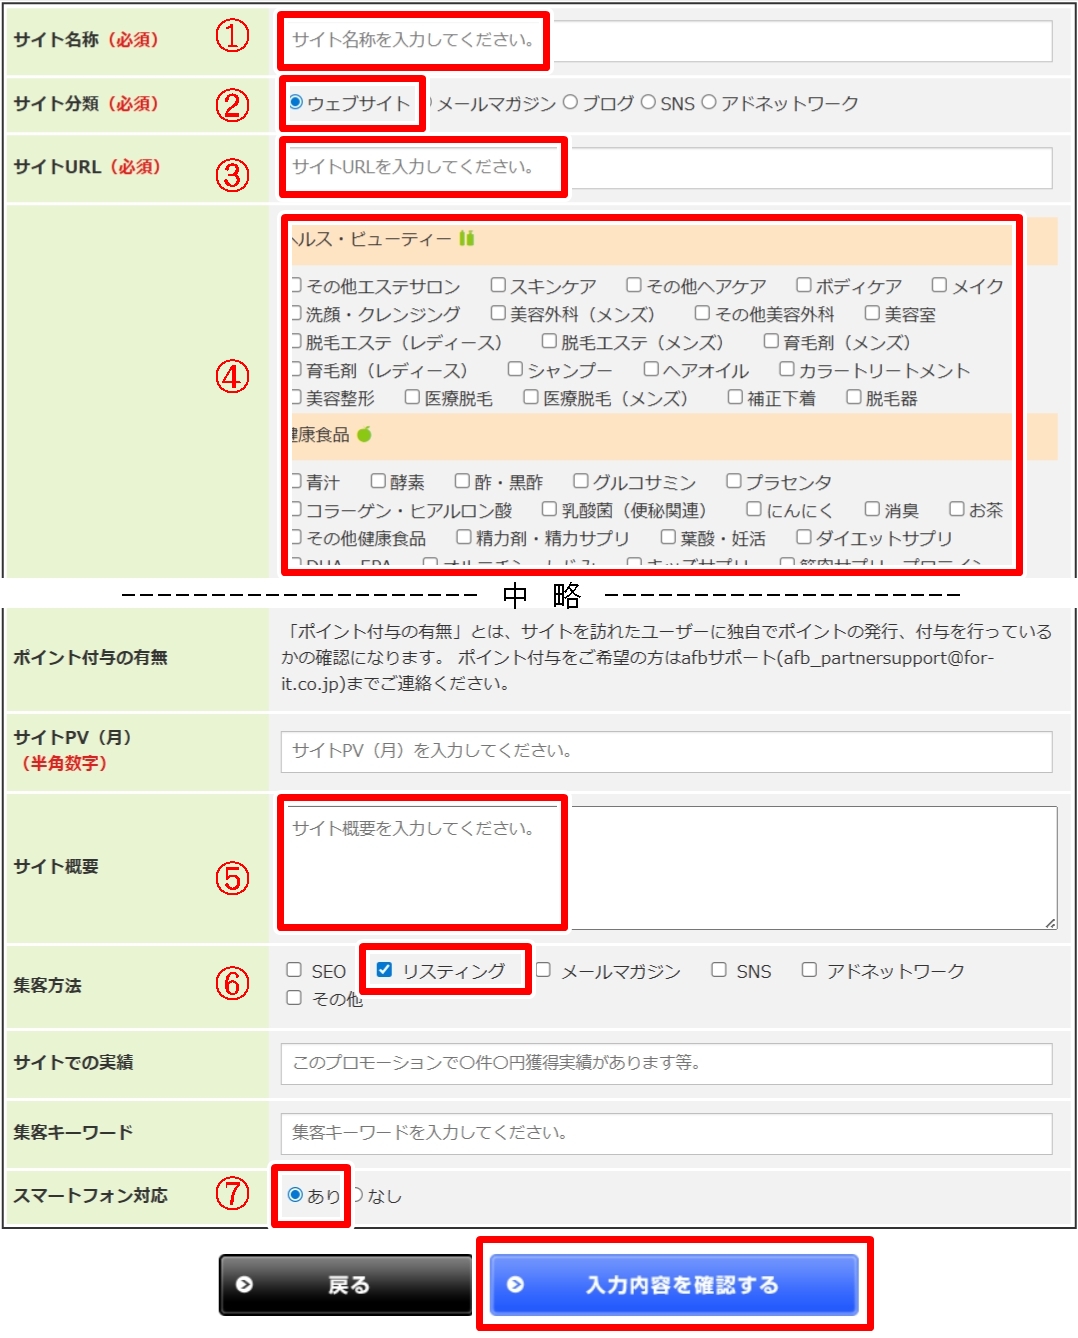Check the その他健康食品 checkbox
The image size is (1078, 1338).
(x=296, y=537)
